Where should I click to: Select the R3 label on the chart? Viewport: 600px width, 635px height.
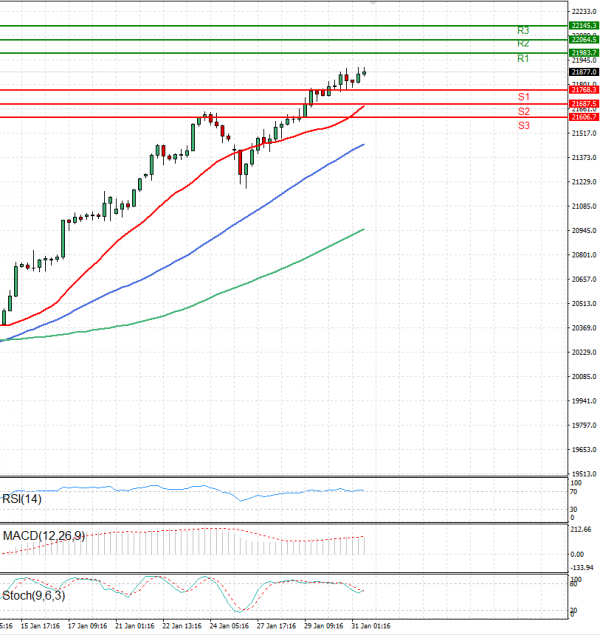(x=523, y=30)
